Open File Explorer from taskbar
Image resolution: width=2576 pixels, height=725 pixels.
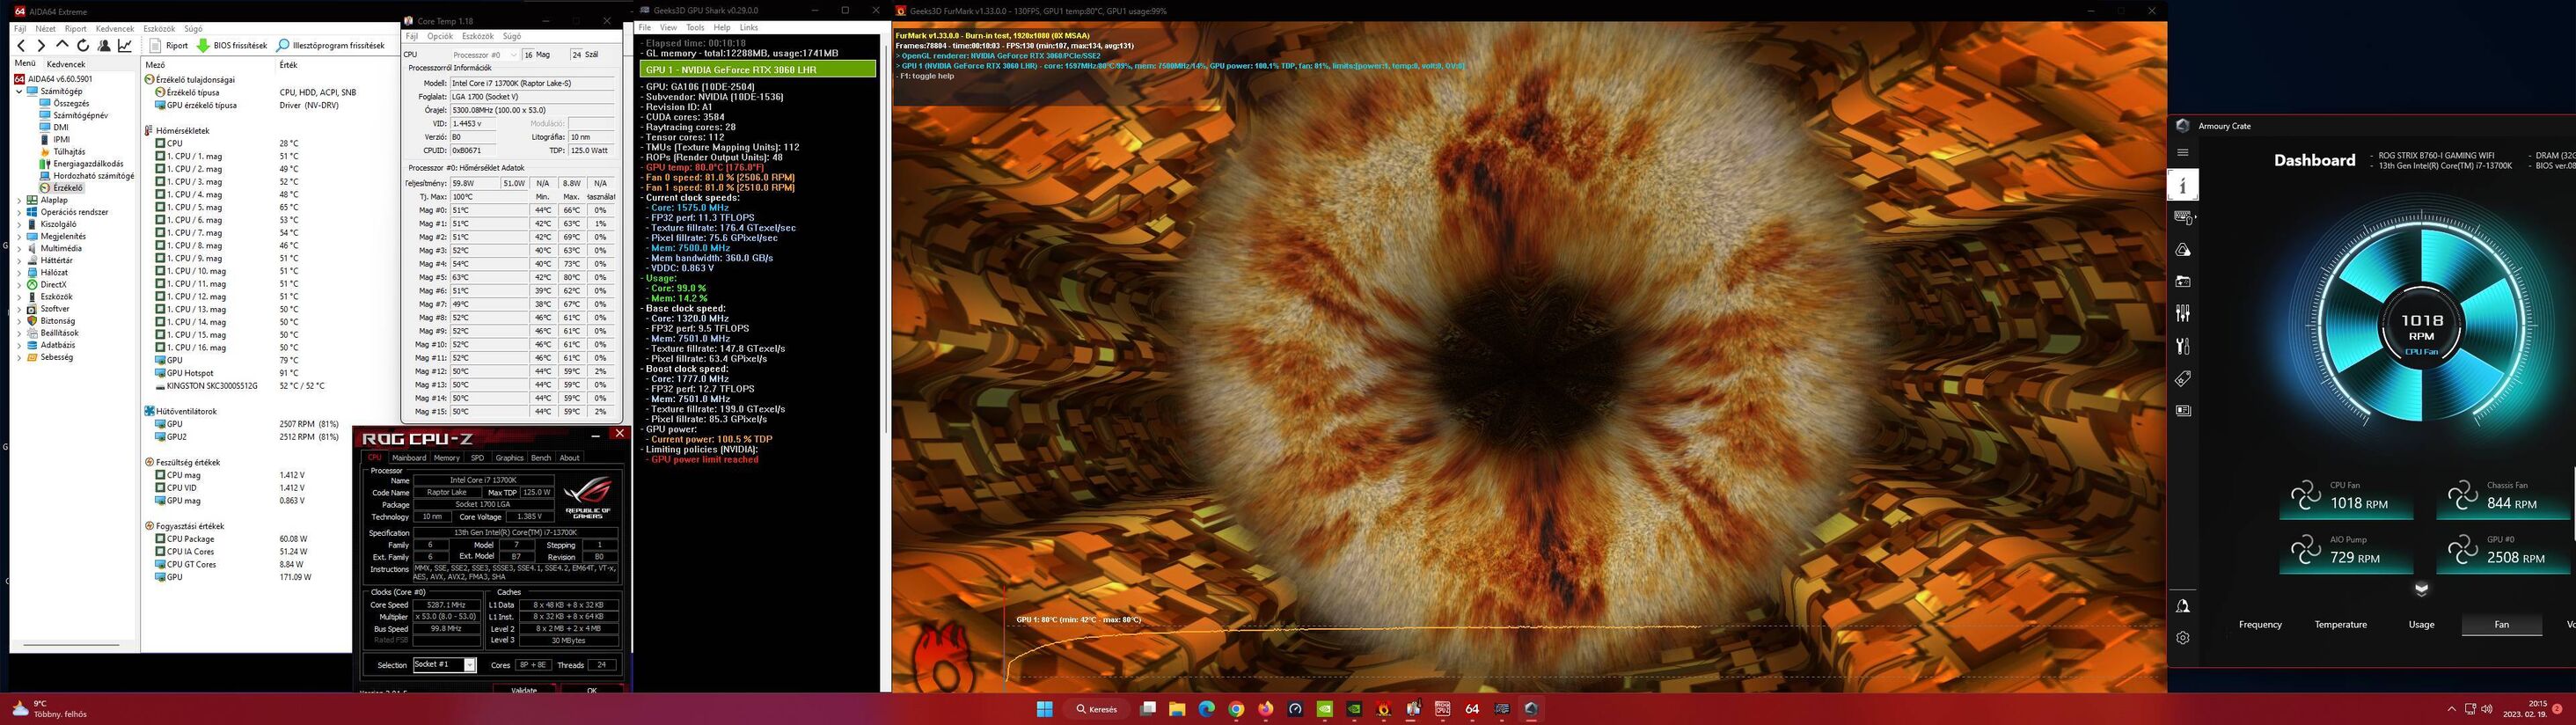(x=1177, y=709)
